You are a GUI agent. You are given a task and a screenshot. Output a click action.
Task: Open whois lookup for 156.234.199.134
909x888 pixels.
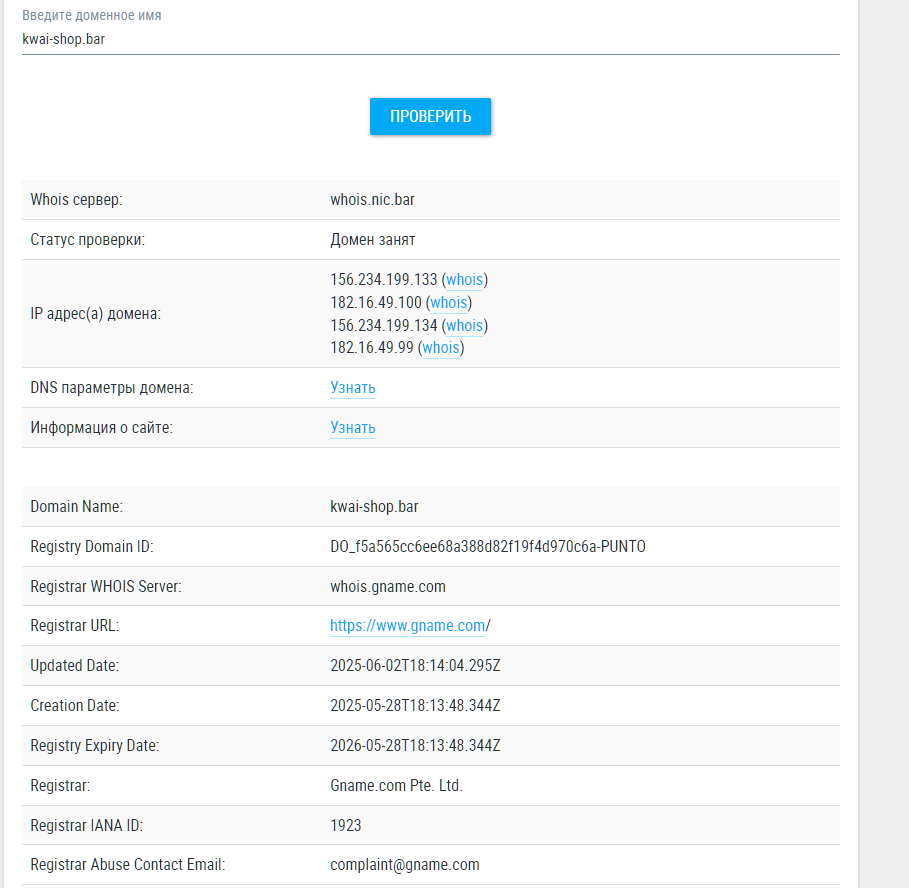tap(464, 325)
